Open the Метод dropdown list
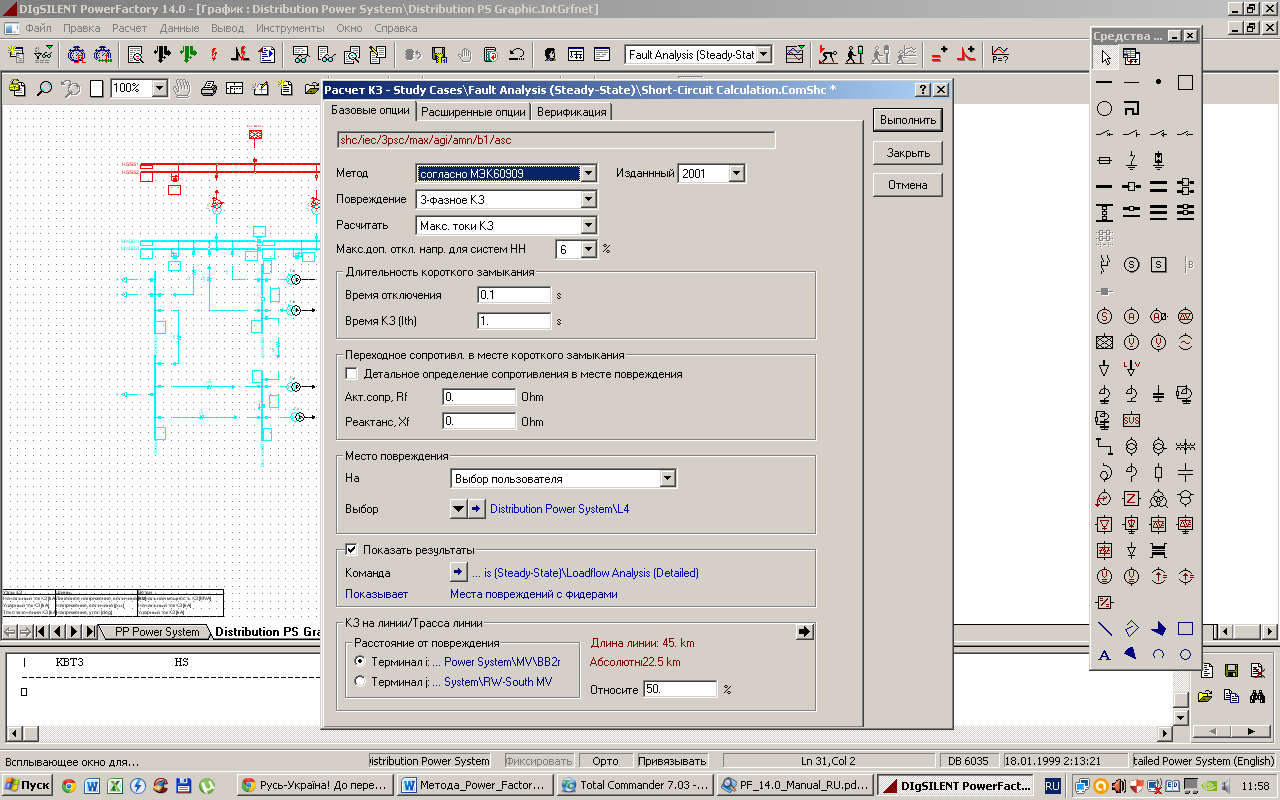1280x800 pixels. point(588,173)
